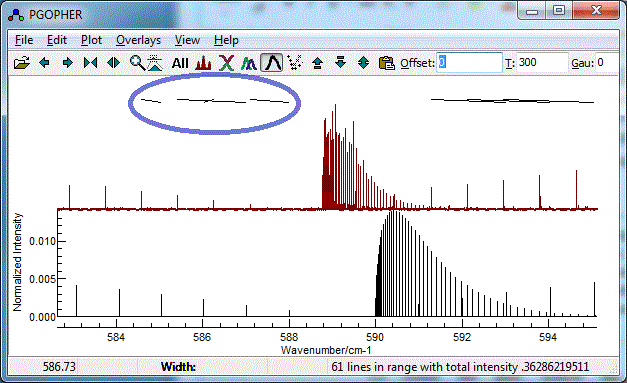Click the open file folder icon
The height and width of the screenshot is (383, 627).
coord(22,63)
